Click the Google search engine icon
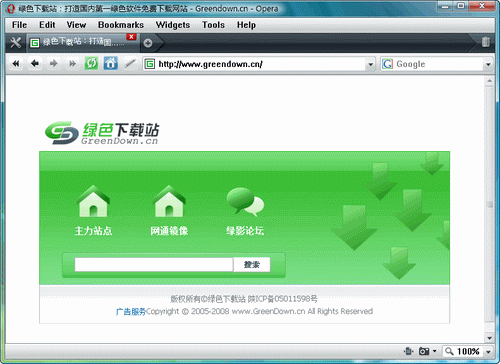The width and height of the screenshot is (500, 364). point(387,64)
